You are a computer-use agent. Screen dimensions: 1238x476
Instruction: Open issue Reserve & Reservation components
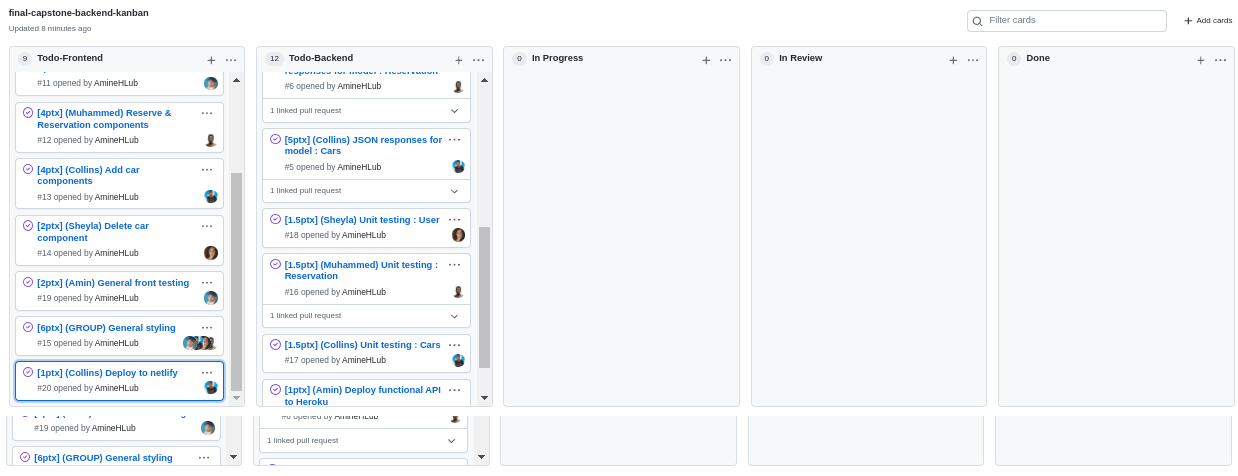[104, 119]
